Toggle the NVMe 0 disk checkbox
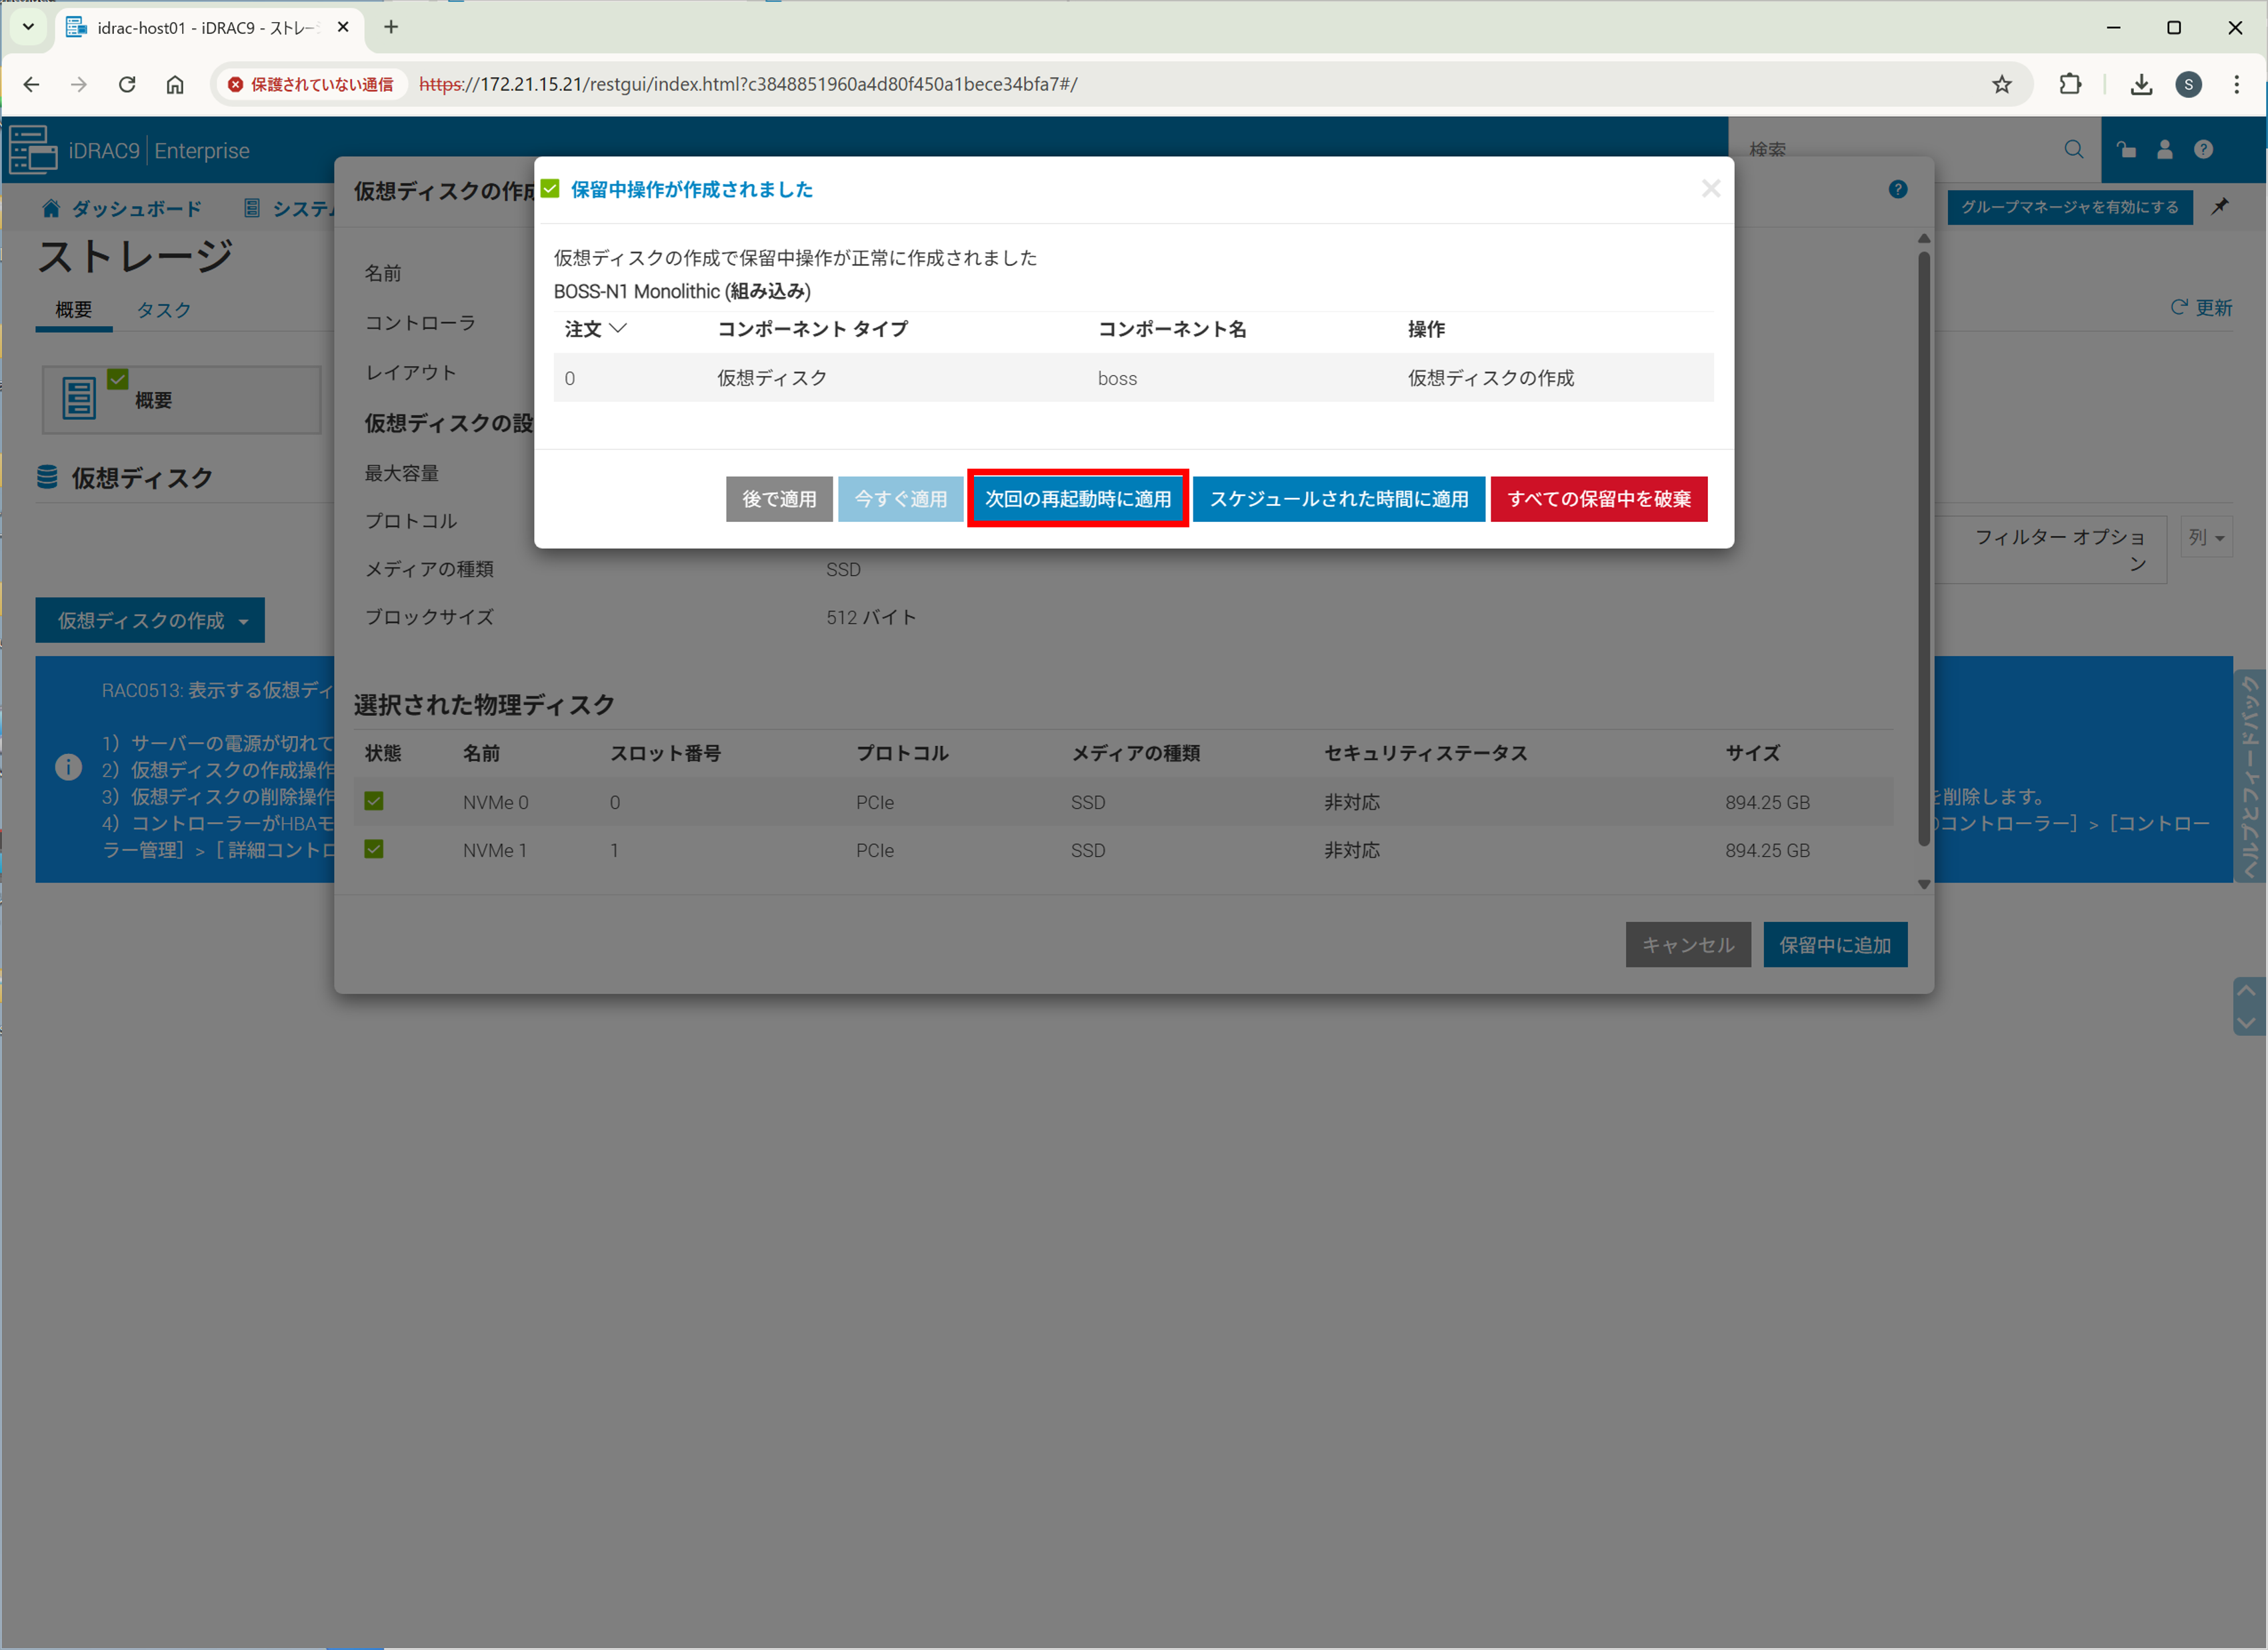 click(x=374, y=801)
